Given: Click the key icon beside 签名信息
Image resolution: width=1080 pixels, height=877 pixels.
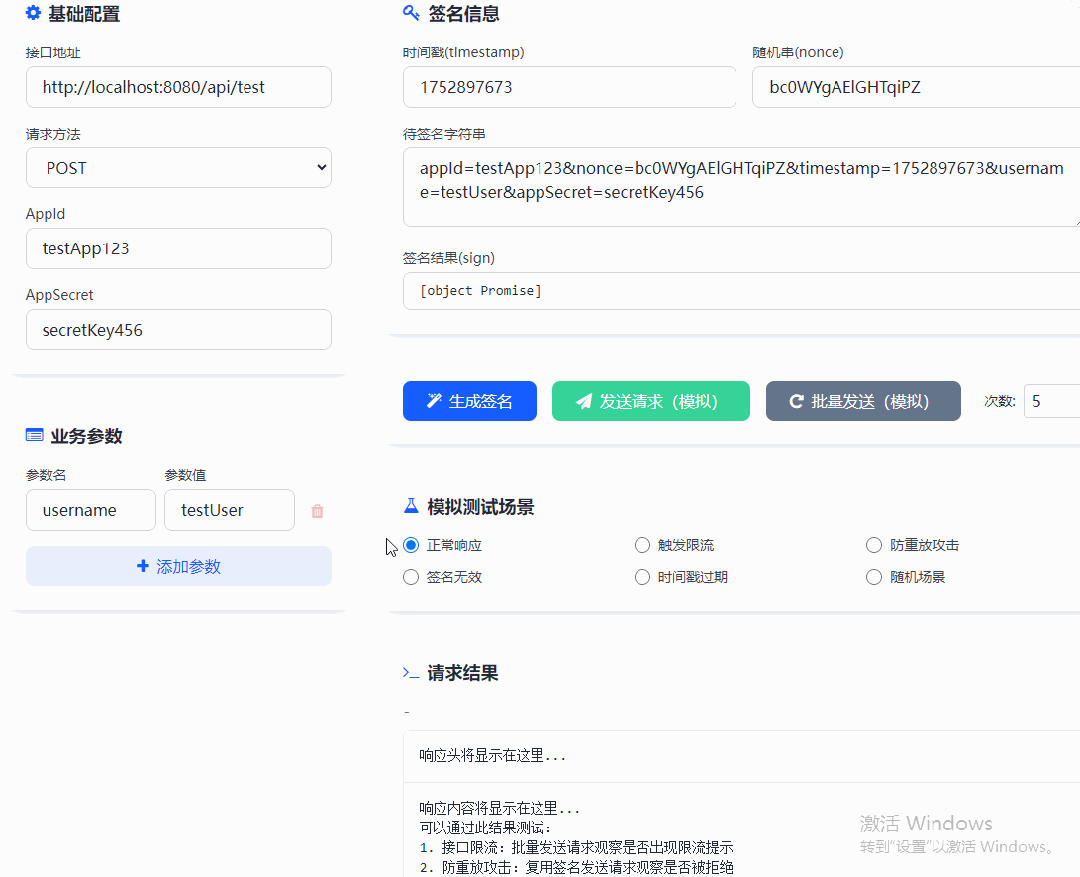Looking at the screenshot, I should (411, 13).
